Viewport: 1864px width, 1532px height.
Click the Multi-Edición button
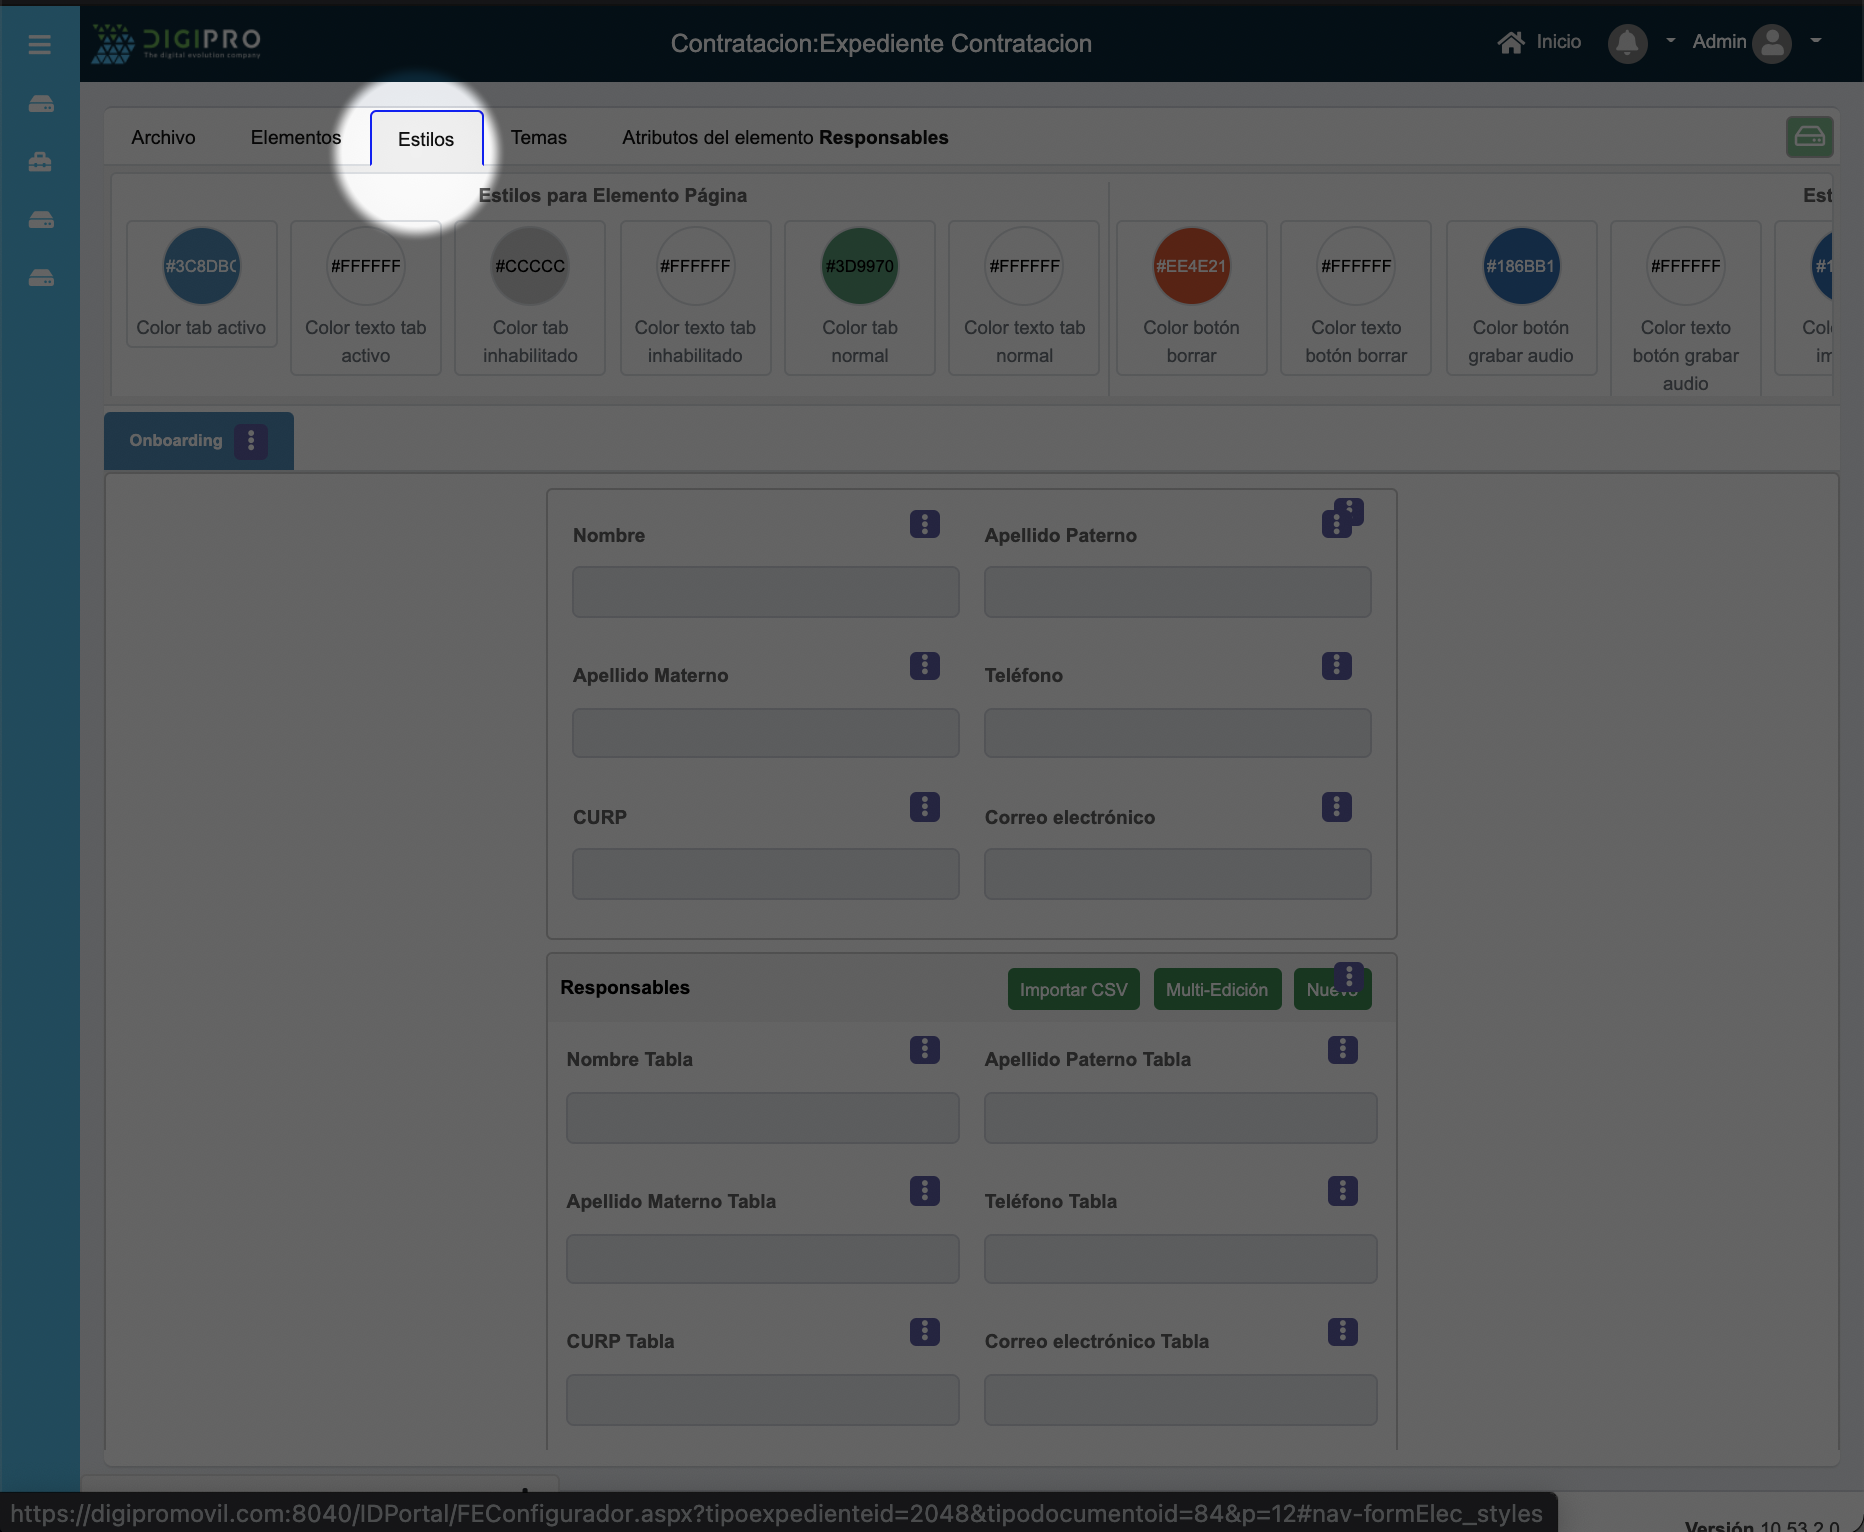(1216, 989)
